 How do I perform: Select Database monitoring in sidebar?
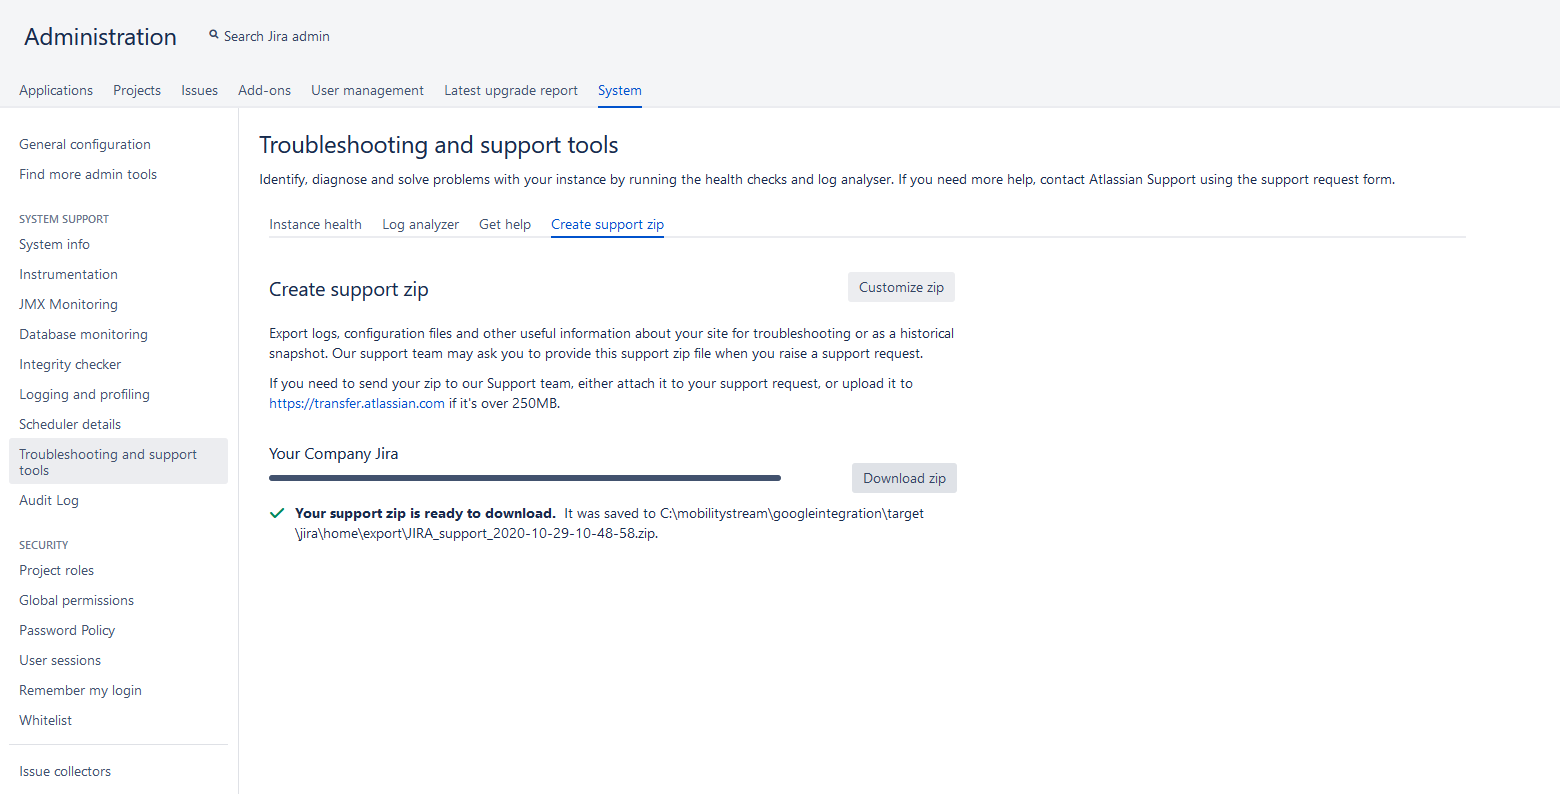click(x=83, y=334)
